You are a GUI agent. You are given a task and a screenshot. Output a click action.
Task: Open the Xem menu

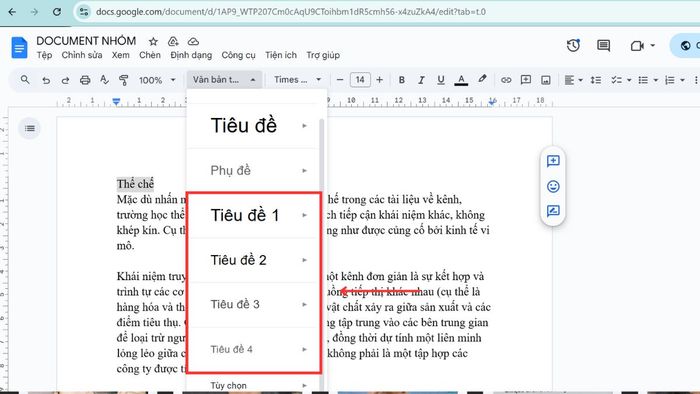click(x=121, y=55)
